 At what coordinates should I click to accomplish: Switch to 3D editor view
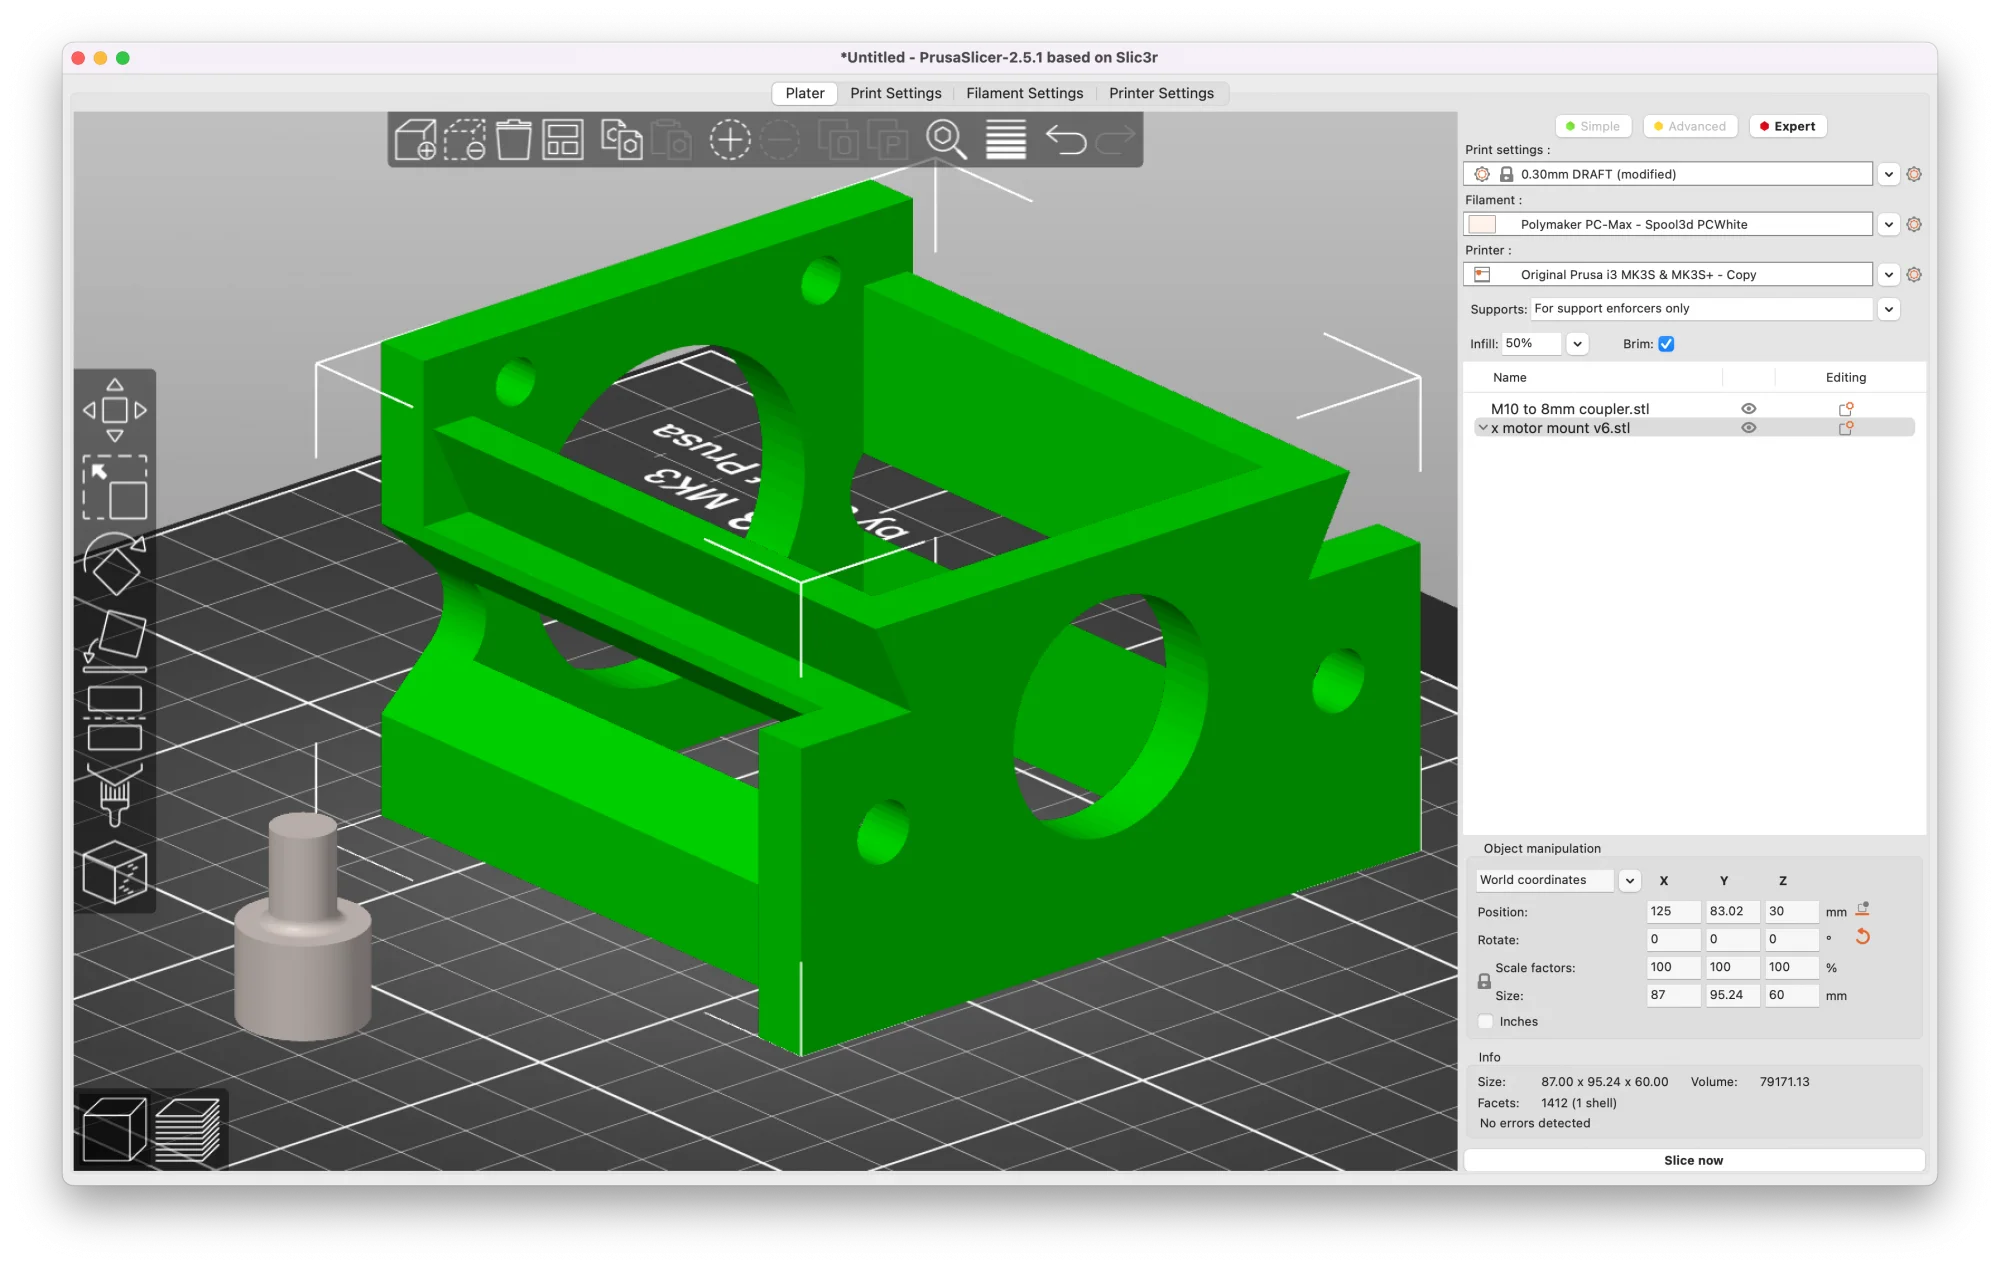114,1129
